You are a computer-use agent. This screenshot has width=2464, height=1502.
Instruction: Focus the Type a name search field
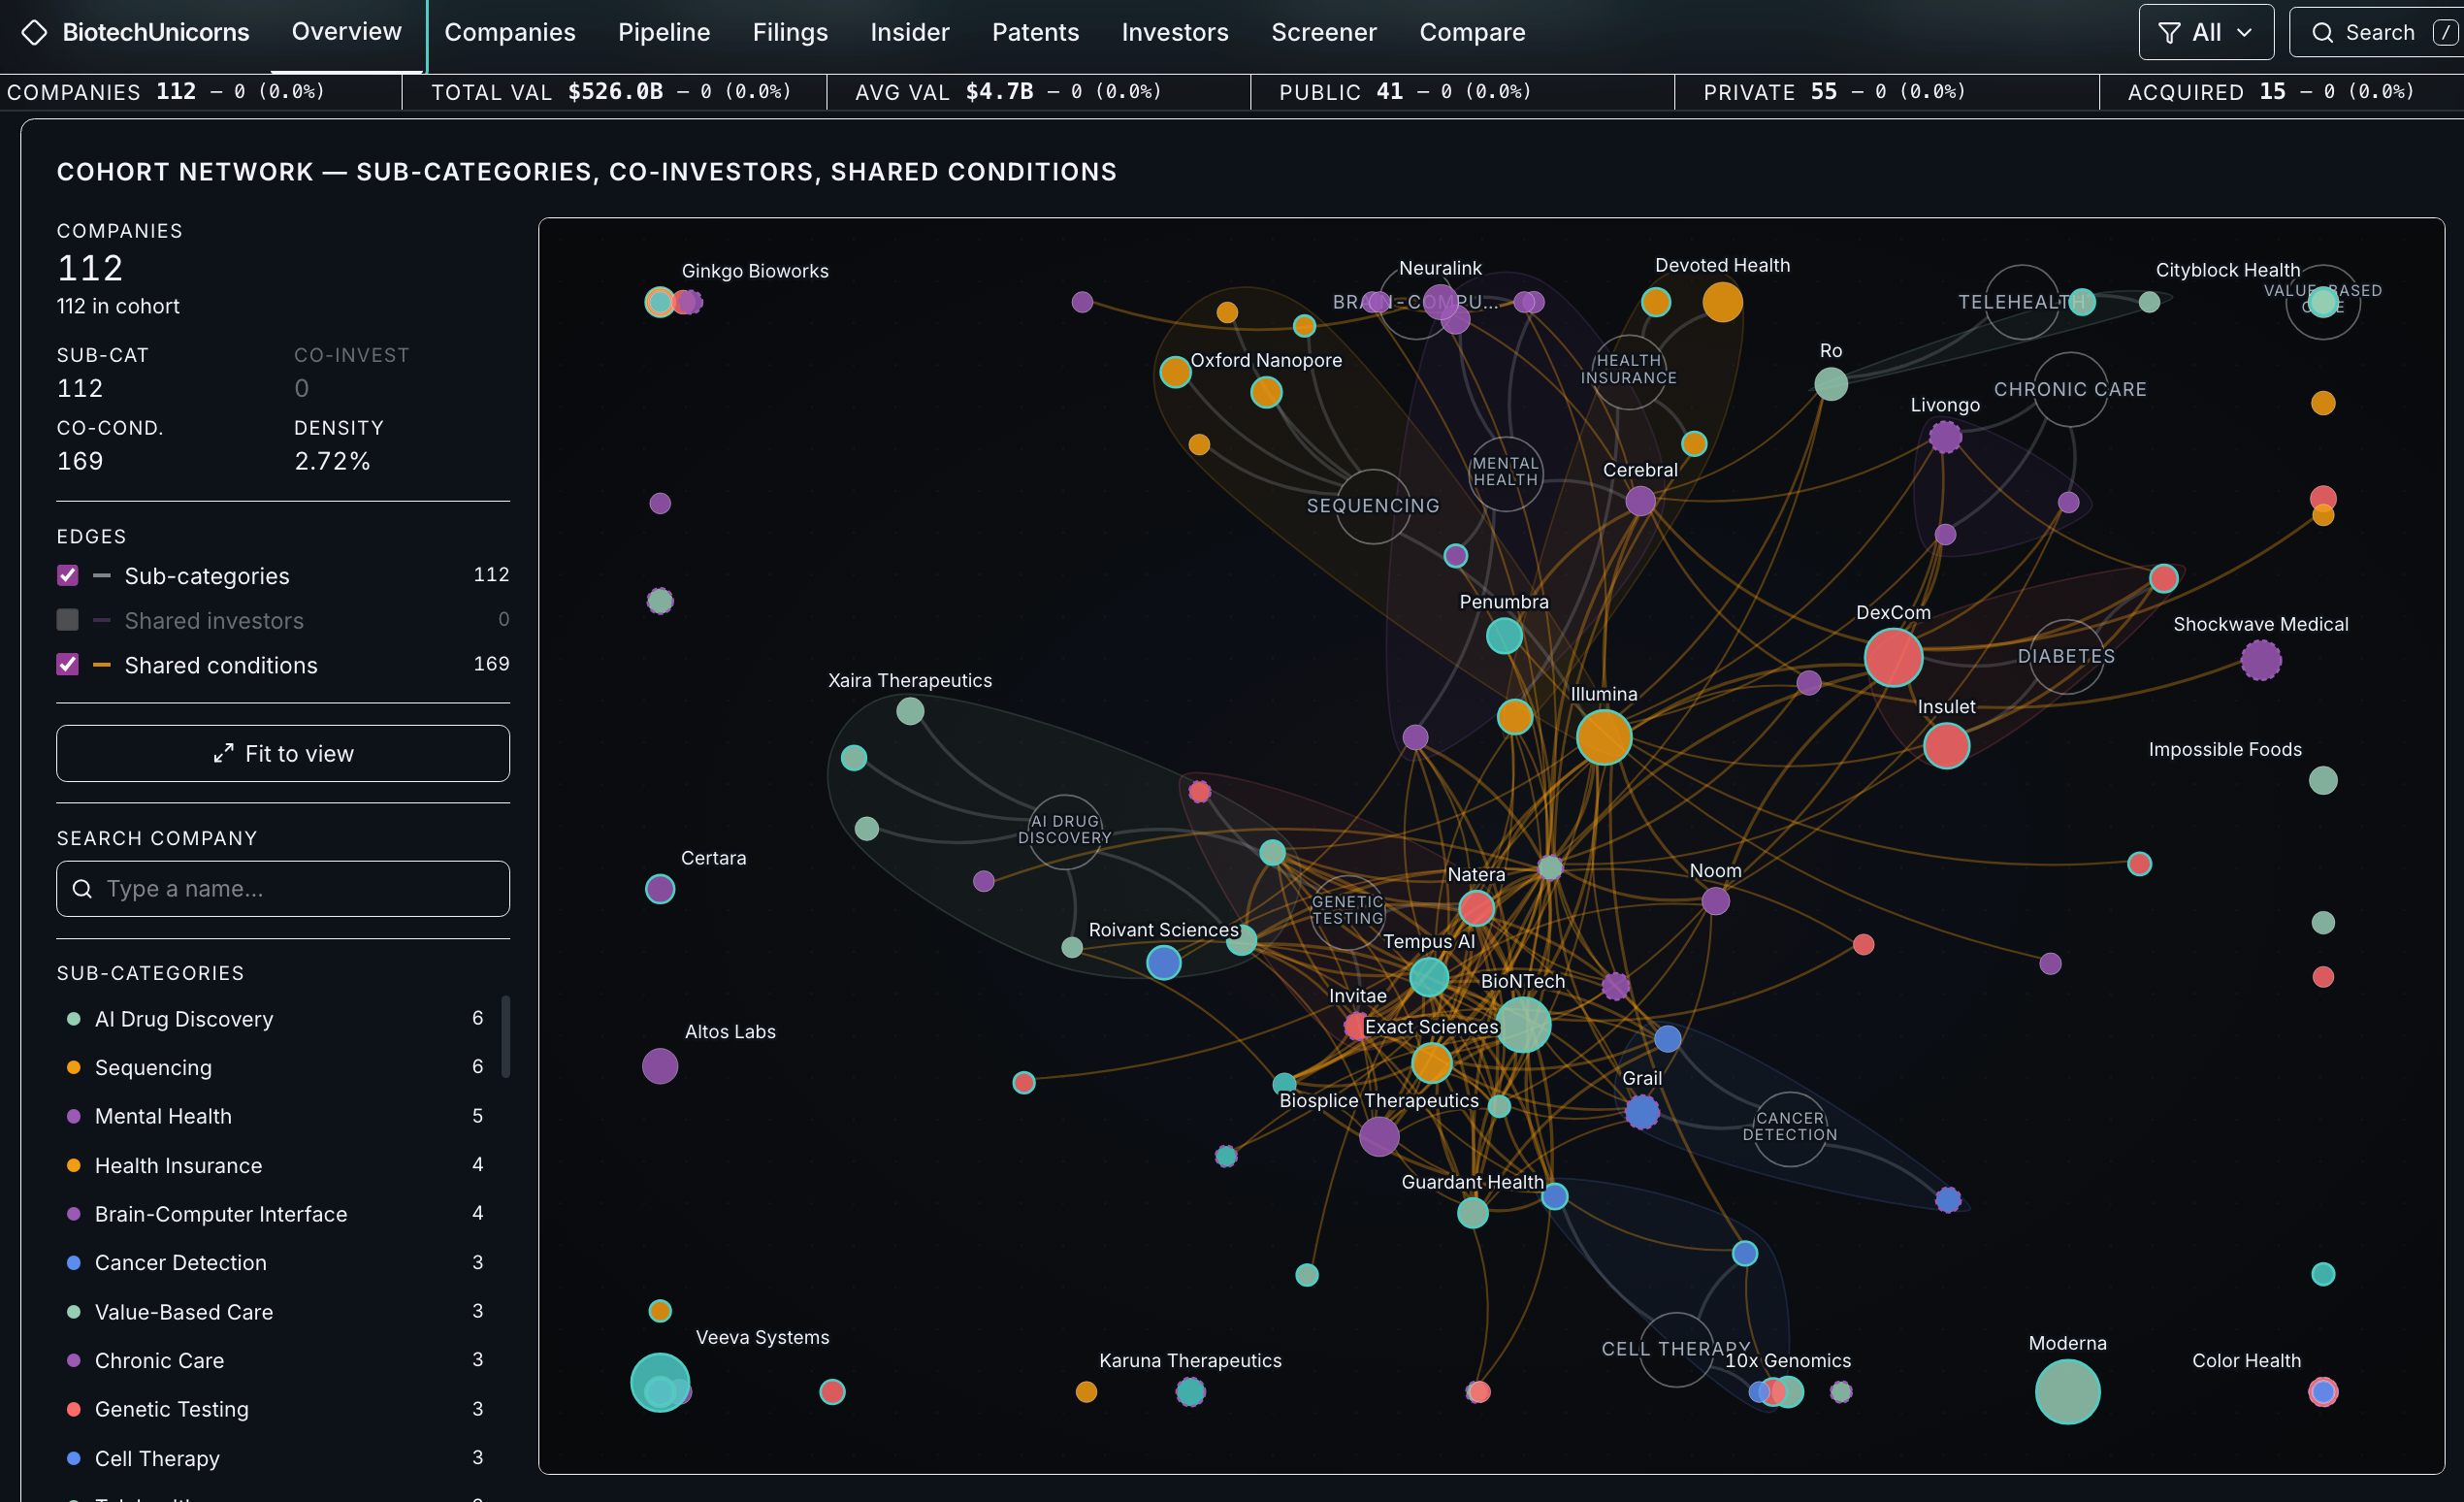283,889
